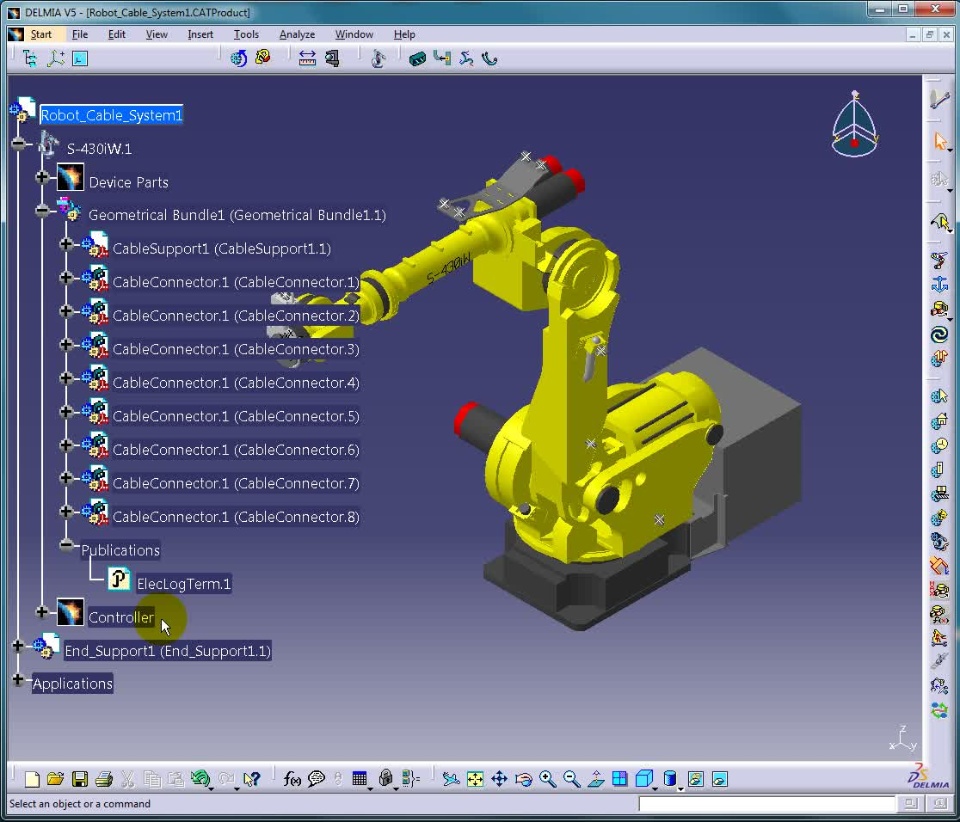
Task: Click the Fit All In icon
Action: pos(475,779)
